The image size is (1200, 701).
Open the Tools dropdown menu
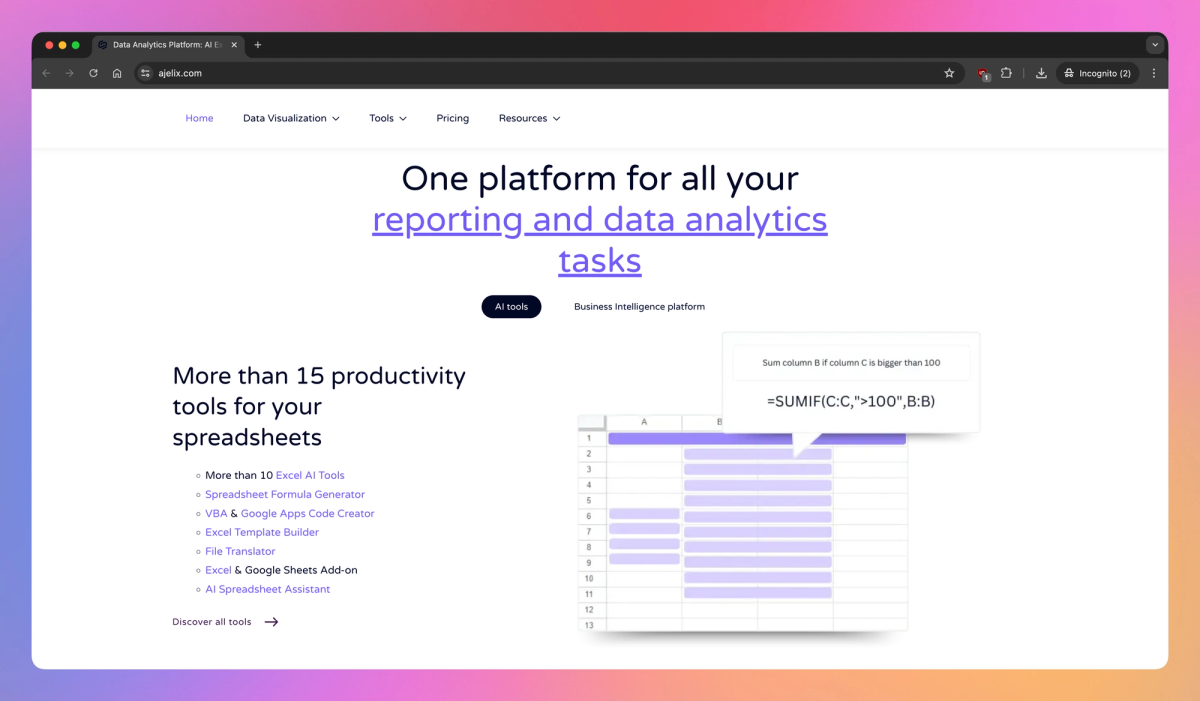tap(387, 118)
